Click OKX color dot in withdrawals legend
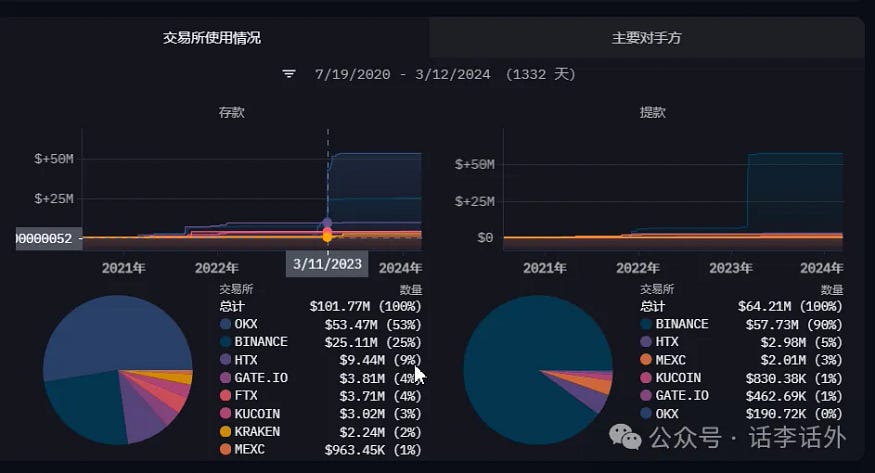Viewport: 875px width, 473px height. [646, 413]
